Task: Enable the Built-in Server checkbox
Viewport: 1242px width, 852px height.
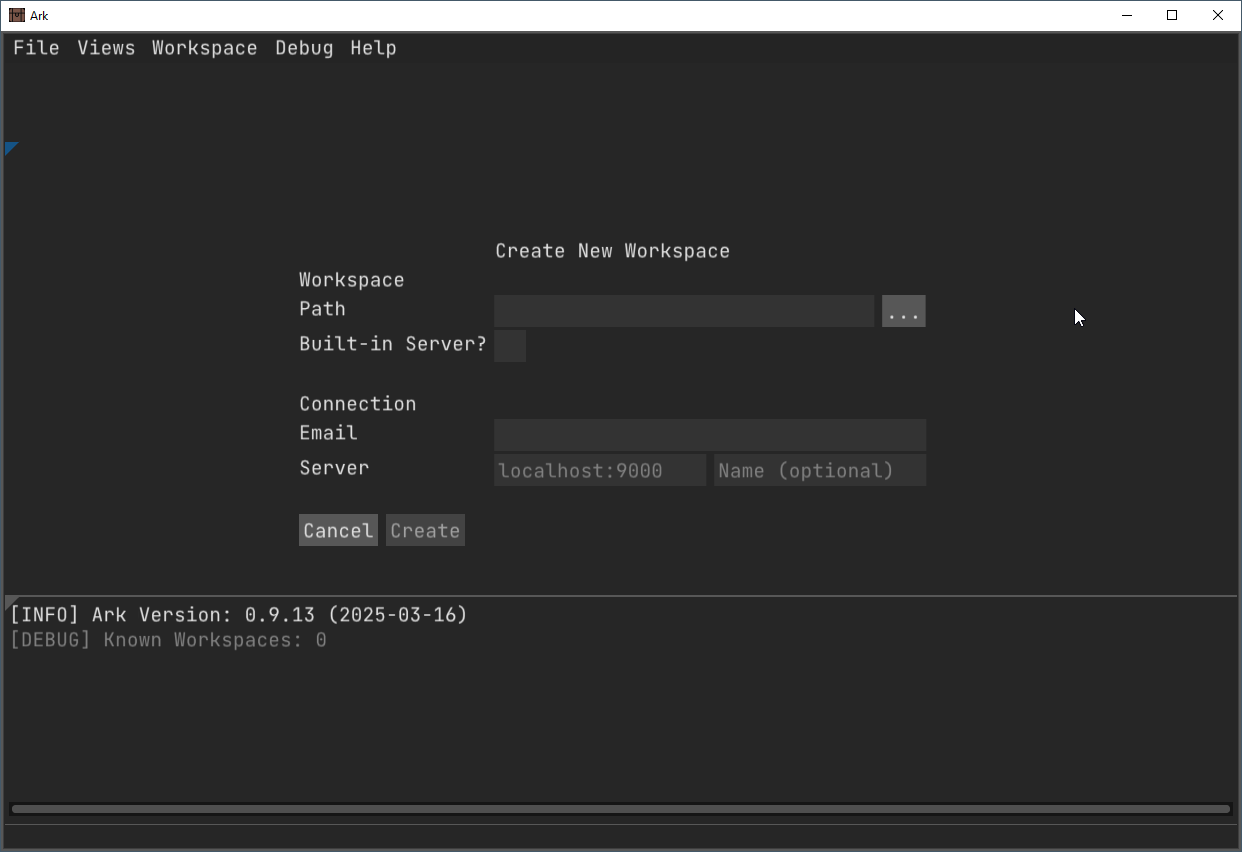Action: pyautogui.click(x=510, y=346)
